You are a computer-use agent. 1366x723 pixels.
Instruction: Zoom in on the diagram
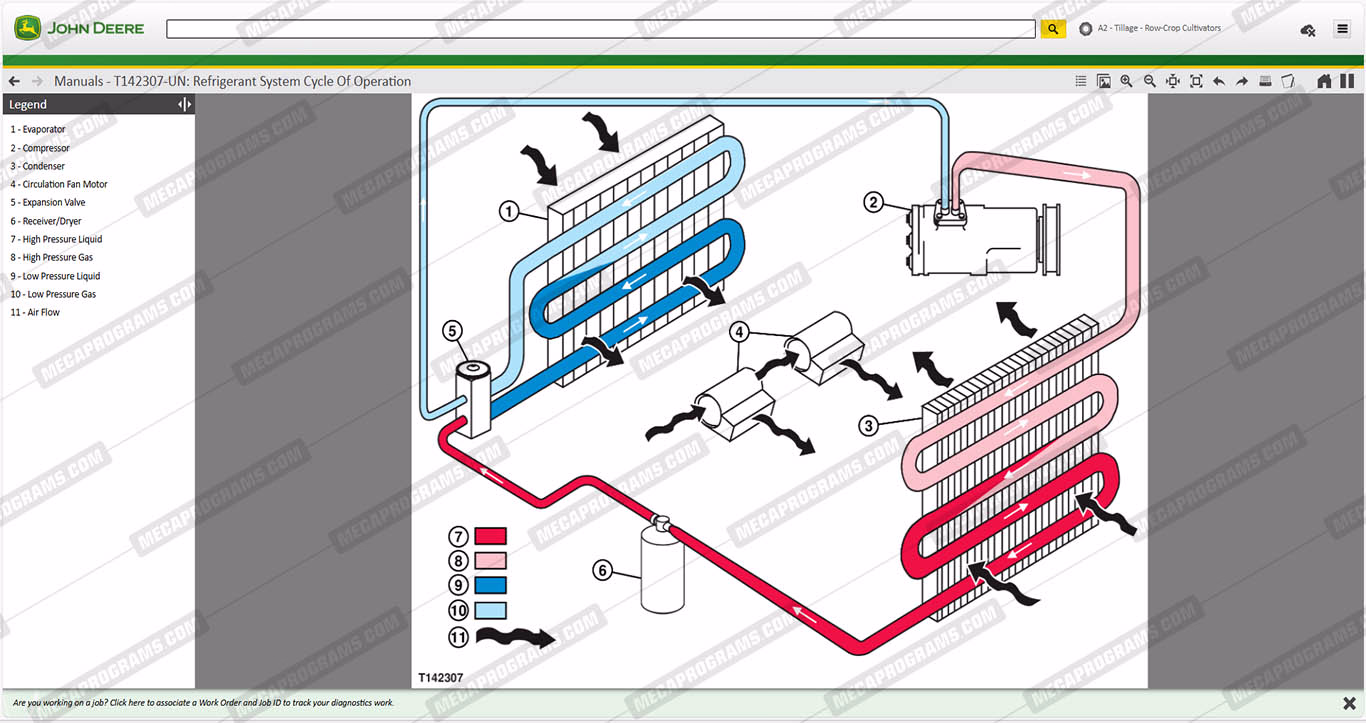1126,81
